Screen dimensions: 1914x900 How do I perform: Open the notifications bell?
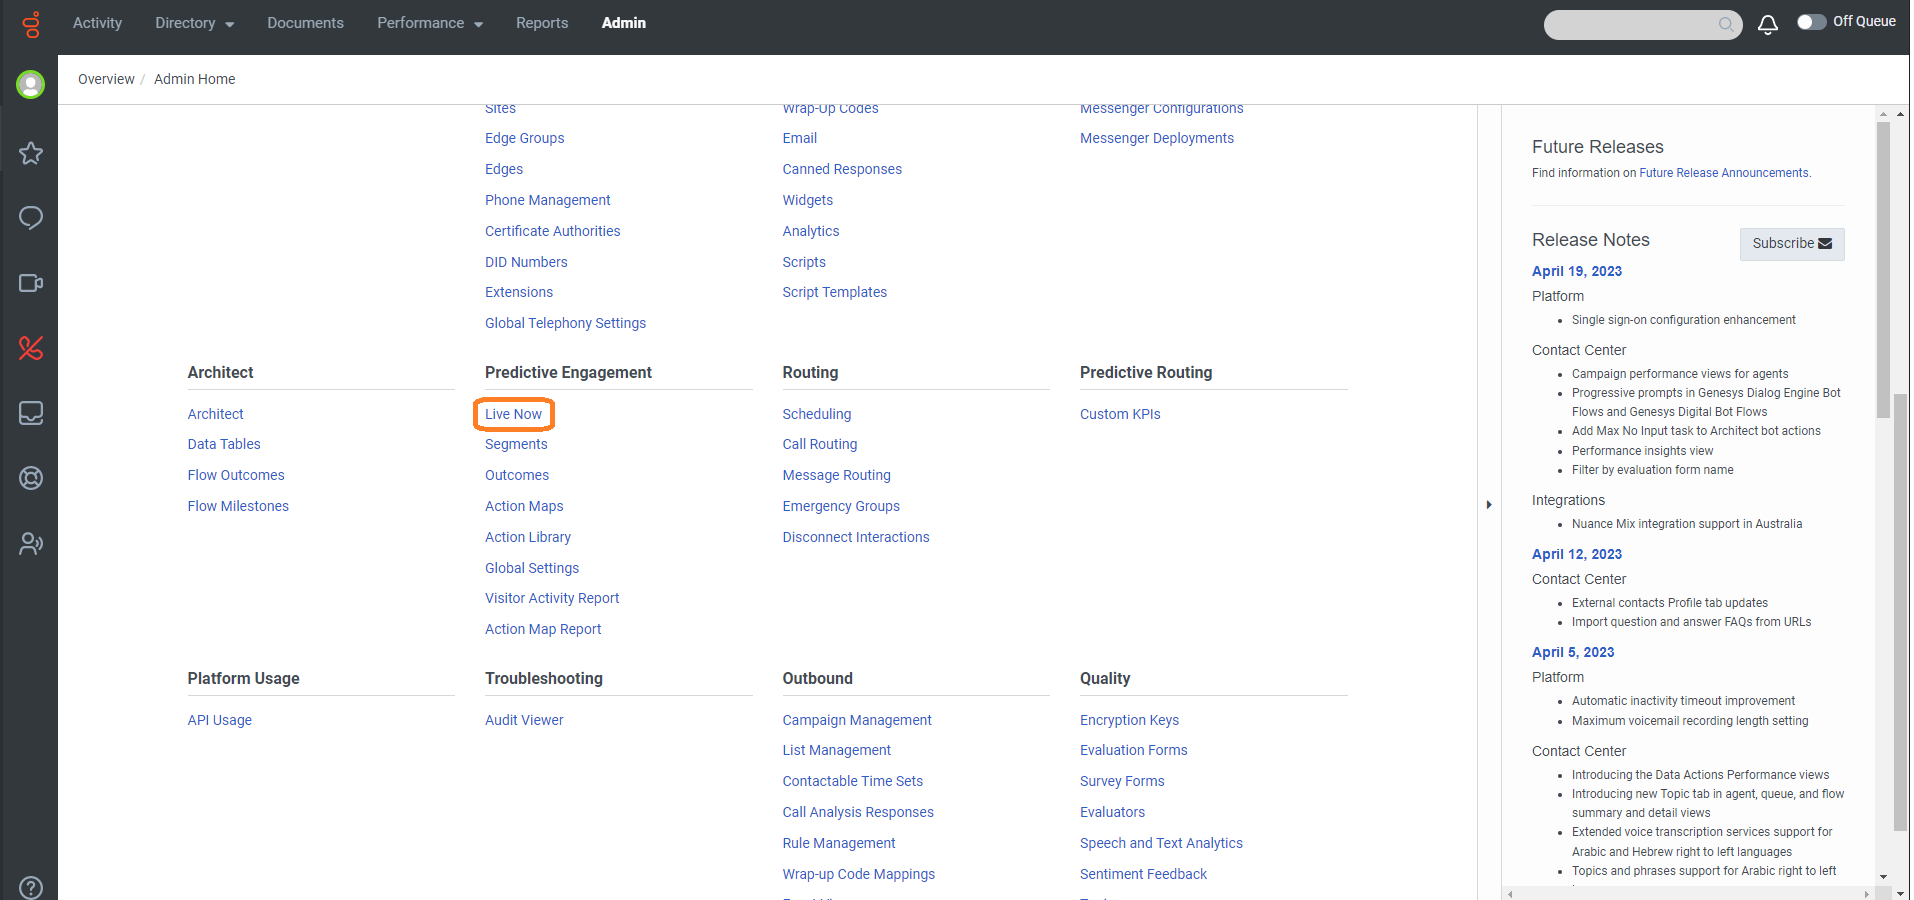(x=1768, y=23)
